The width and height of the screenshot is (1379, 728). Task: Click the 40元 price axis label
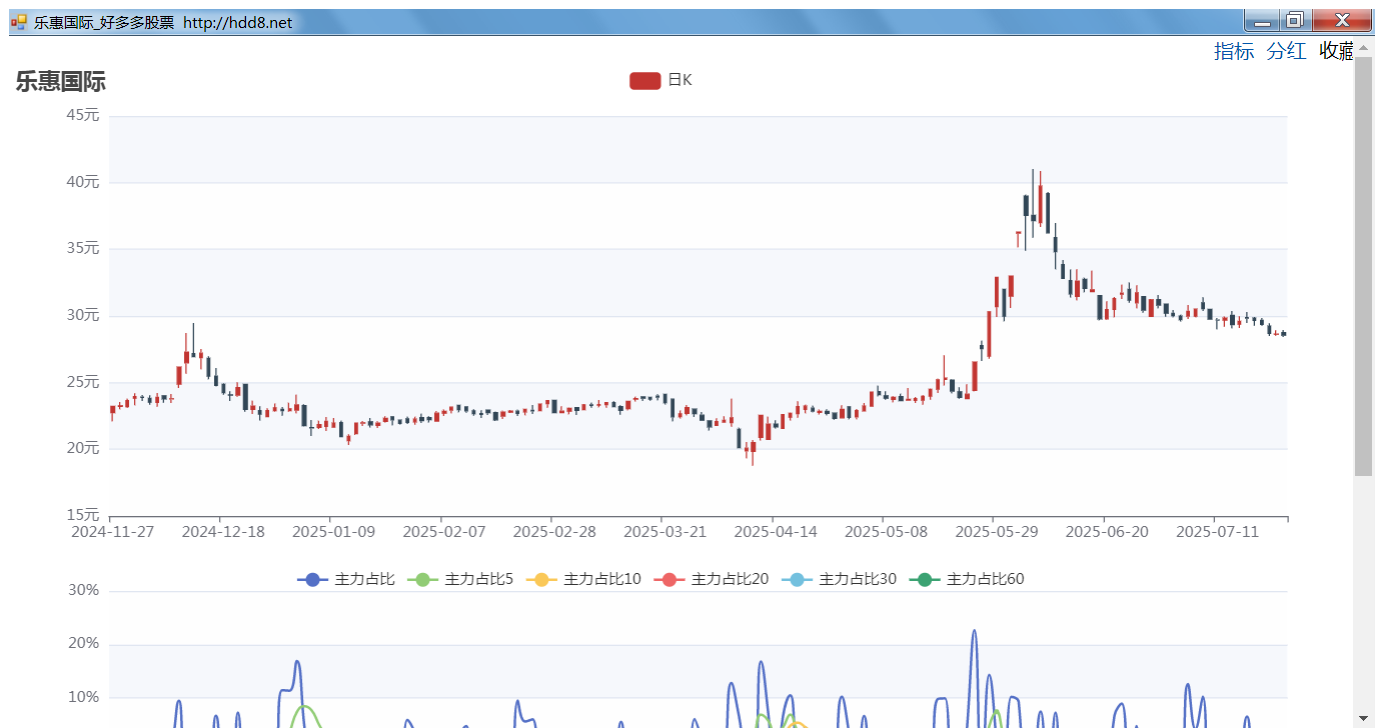coord(83,182)
